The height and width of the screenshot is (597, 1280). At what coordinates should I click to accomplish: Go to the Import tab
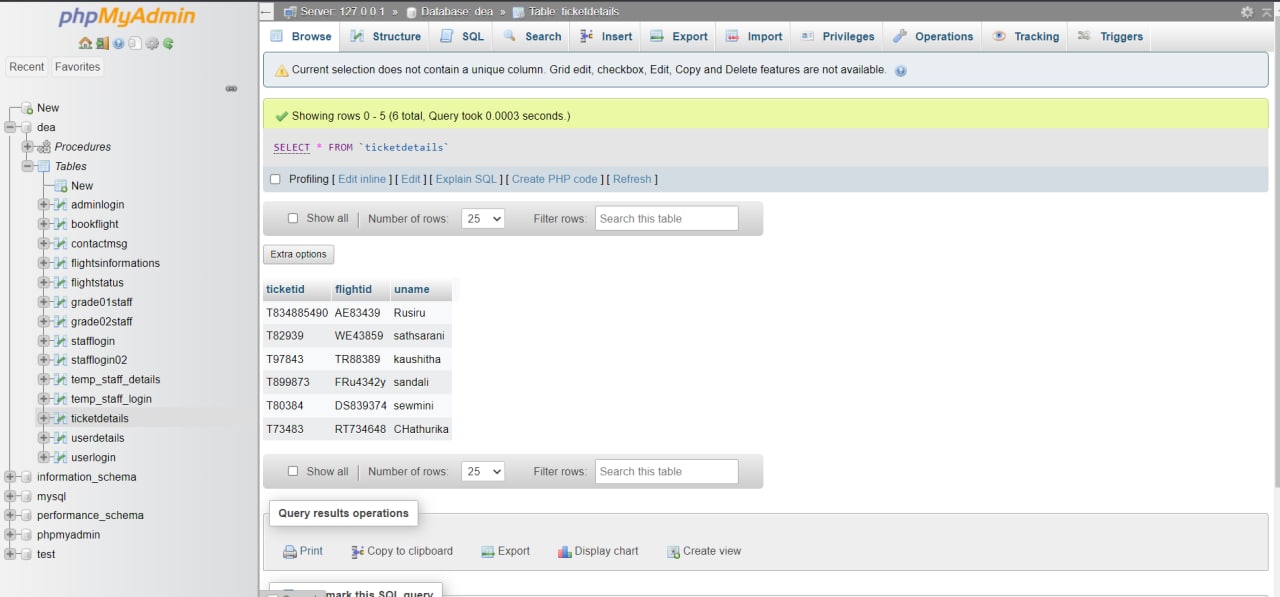click(x=754, y=36)
